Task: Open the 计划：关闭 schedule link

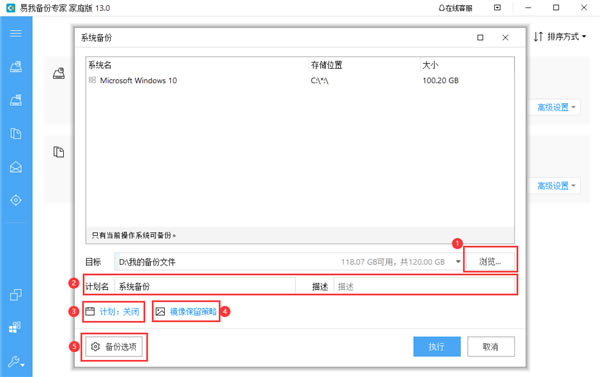Action: pos(112,312)
